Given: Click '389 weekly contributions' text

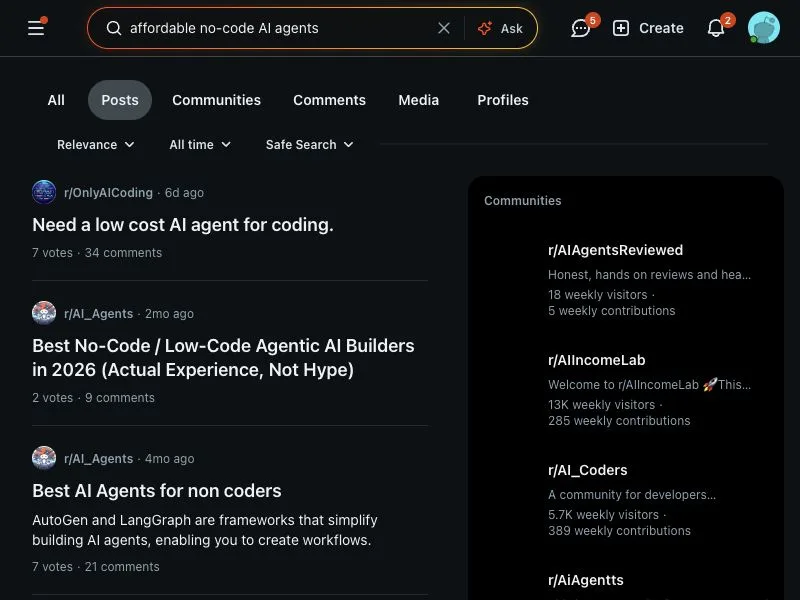Looking at the screenshot, I should click(x=619, y=531).
